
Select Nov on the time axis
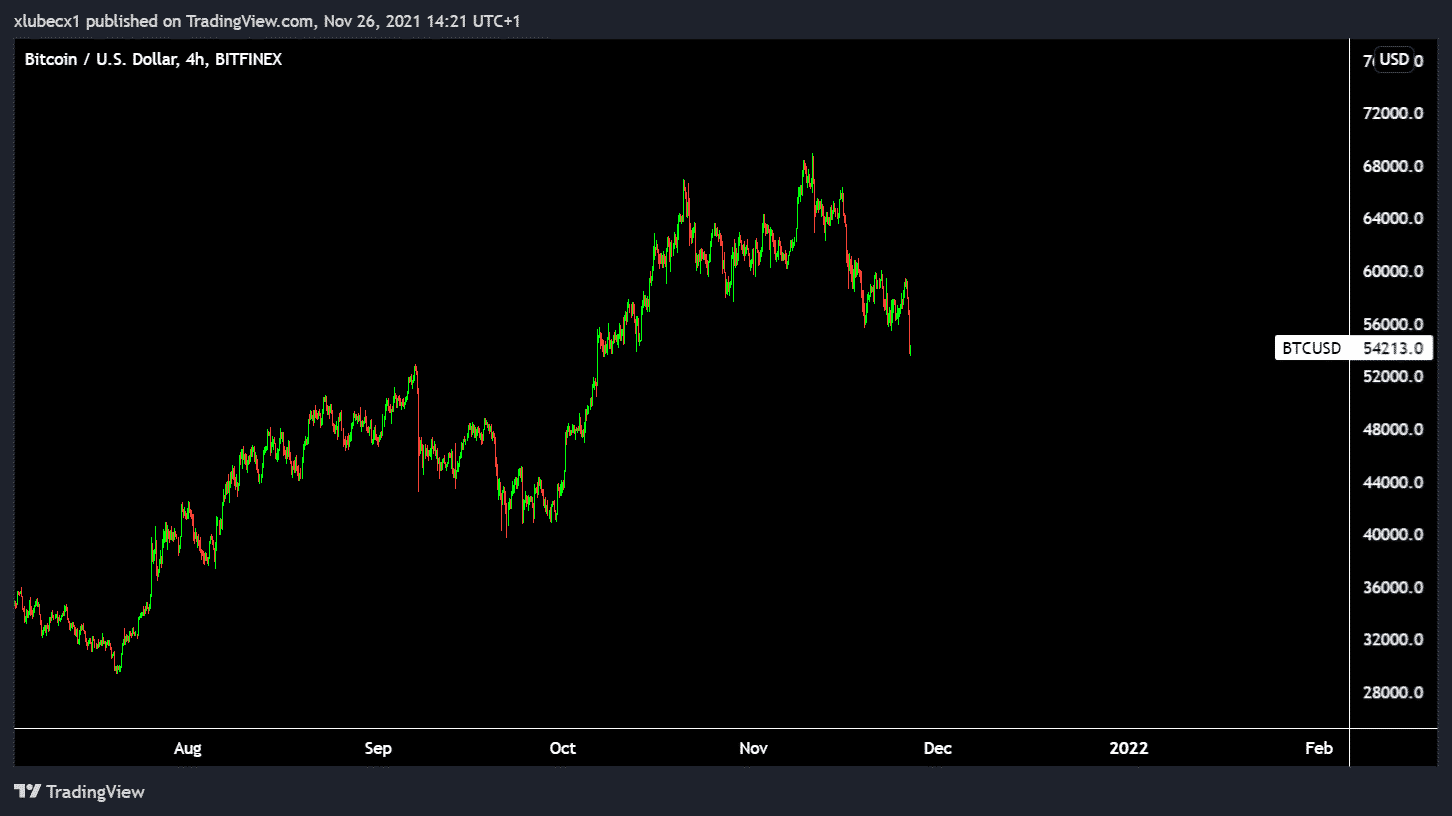(753, 748)
